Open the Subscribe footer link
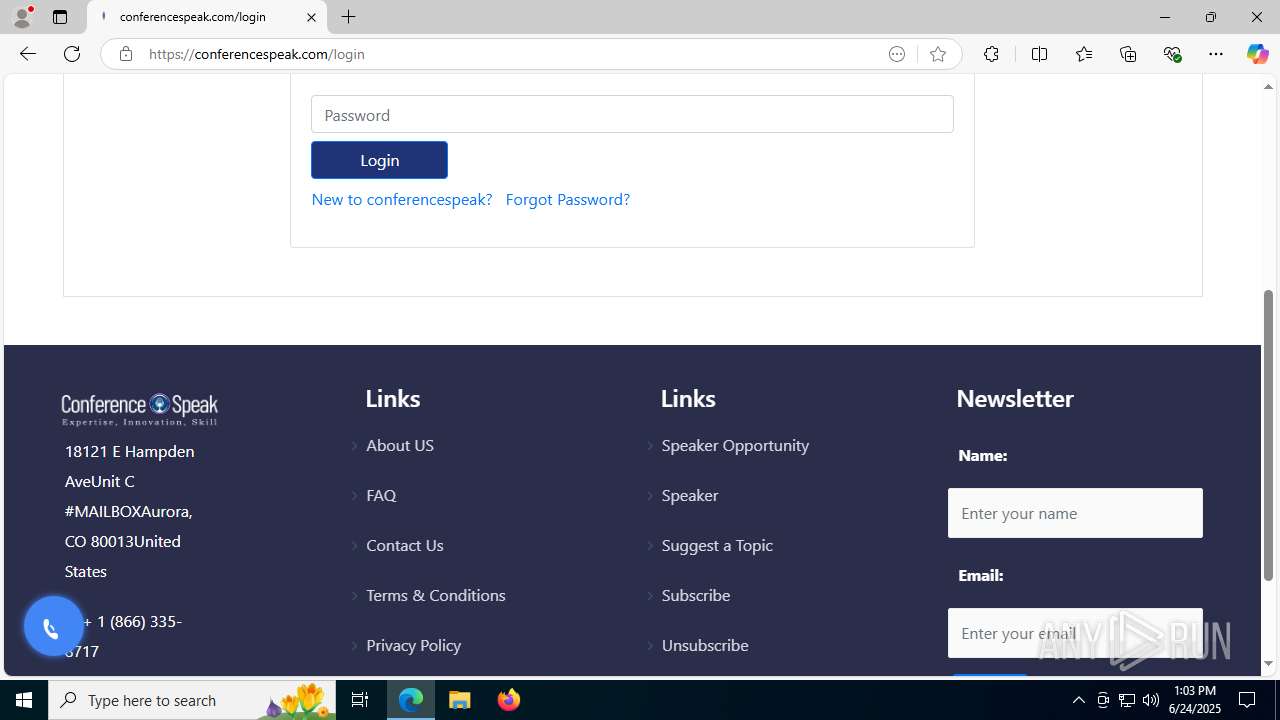Viewport: 1280px width, 720px height. 696,595
